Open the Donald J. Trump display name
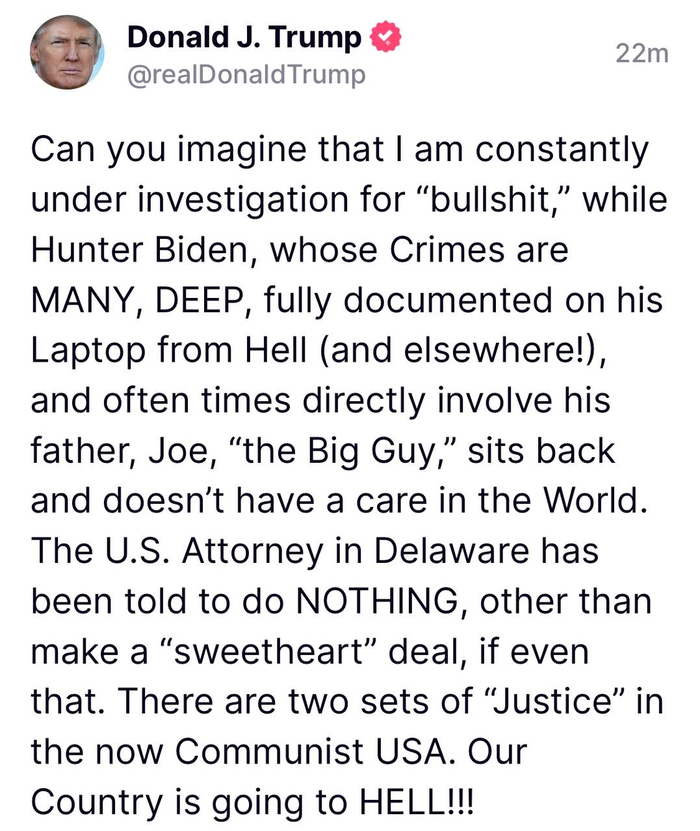This screenshot has height=831, width=700. point(245,39)
